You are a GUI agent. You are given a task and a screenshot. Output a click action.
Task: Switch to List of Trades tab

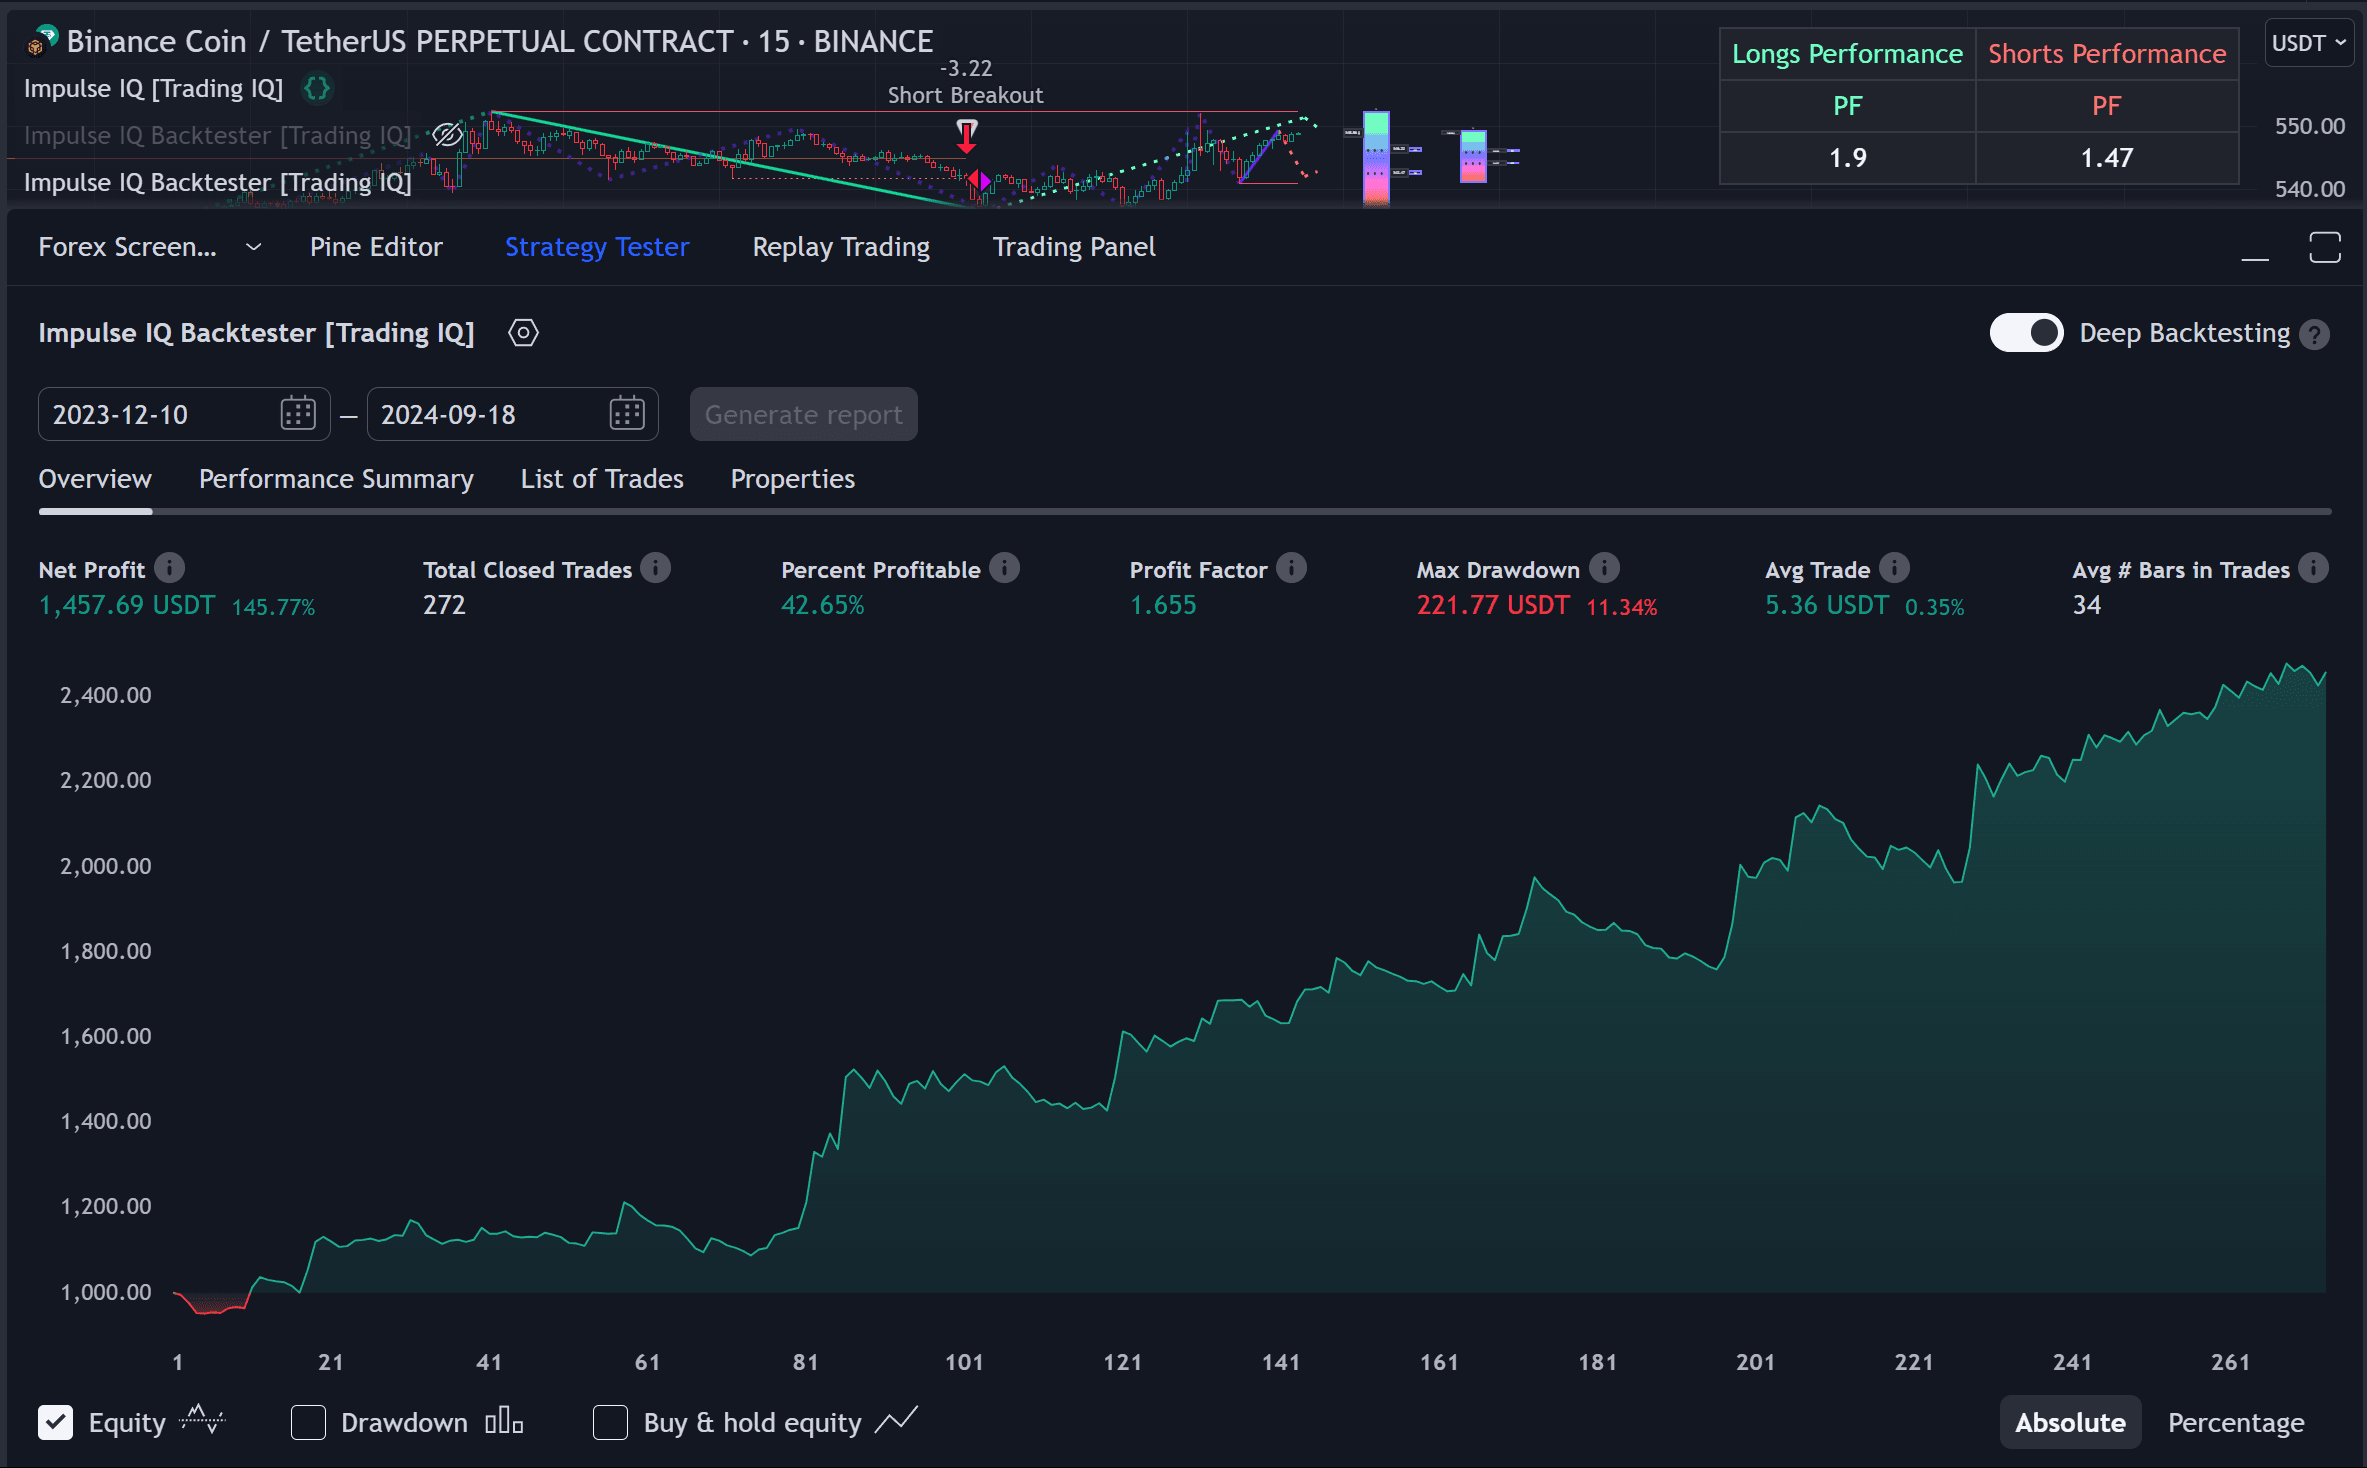click(x=602, y=479)
